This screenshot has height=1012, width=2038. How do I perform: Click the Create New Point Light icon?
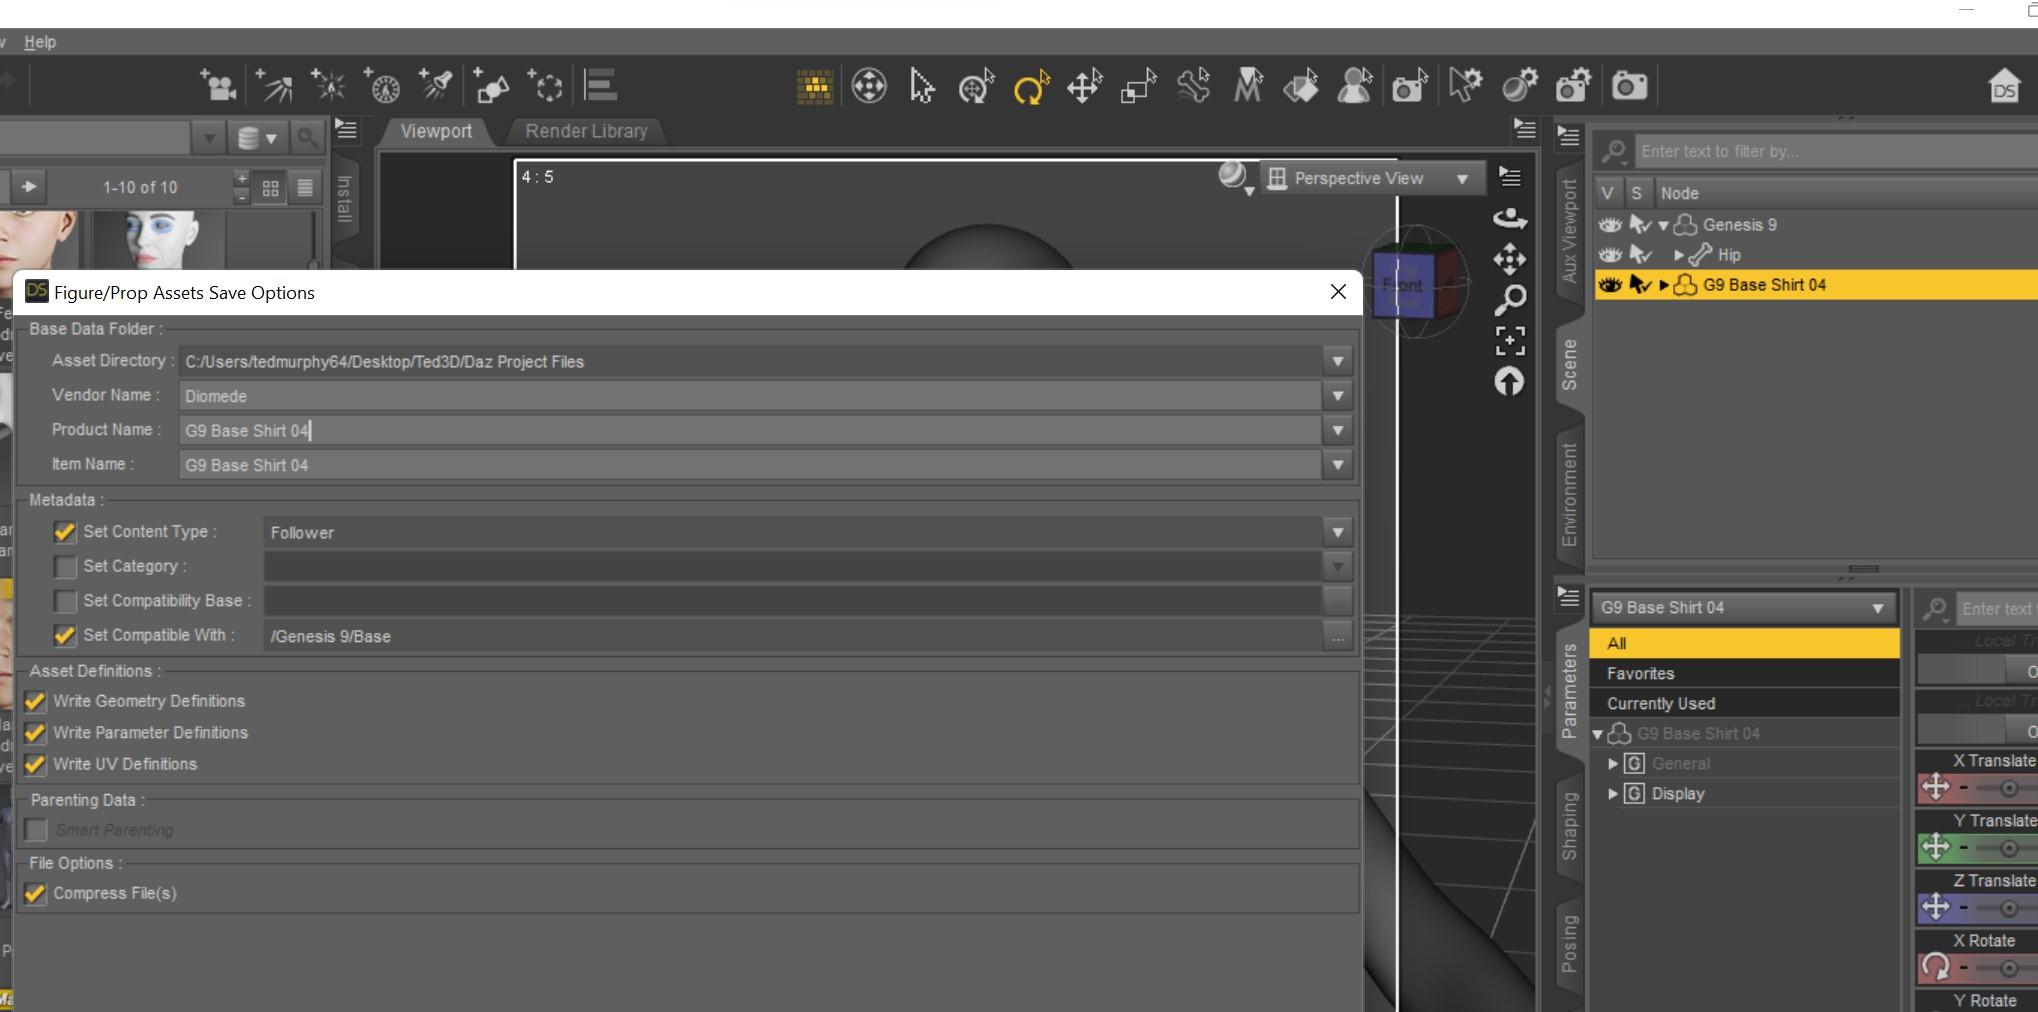[328, 86]
